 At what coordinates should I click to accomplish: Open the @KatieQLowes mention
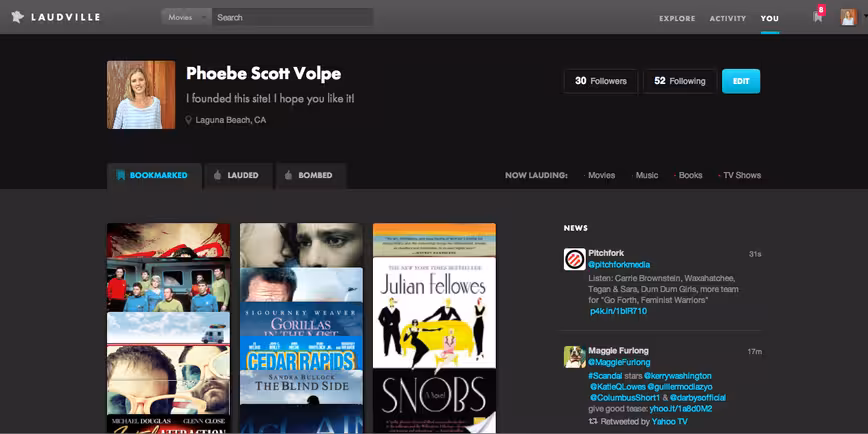click(616, 387)
